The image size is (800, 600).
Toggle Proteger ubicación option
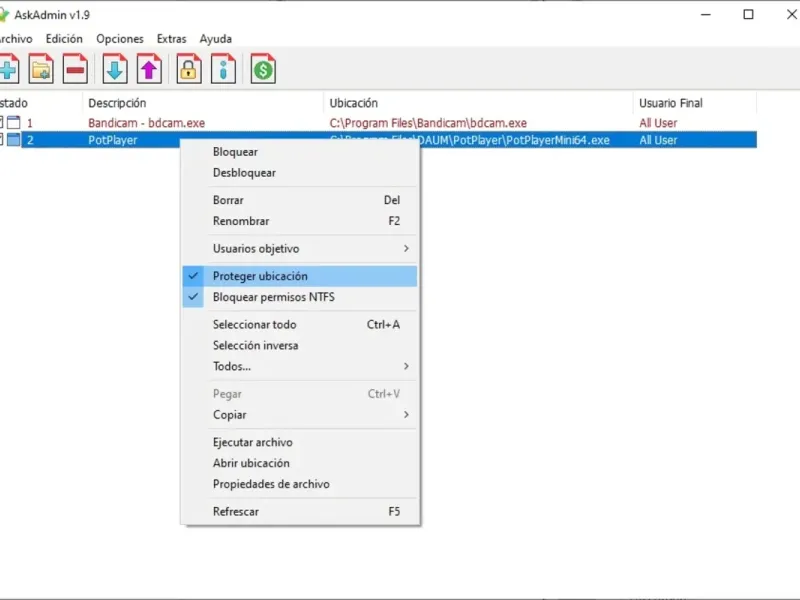(300, 276)
